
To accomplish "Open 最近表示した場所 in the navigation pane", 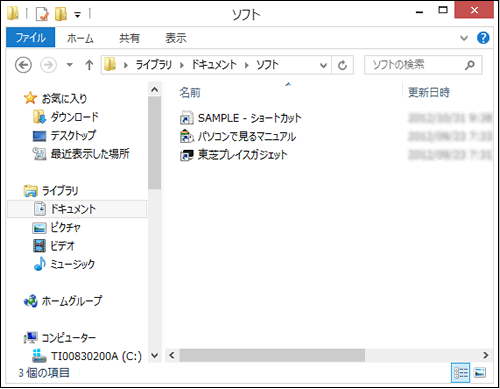I will tap(90, 154).
